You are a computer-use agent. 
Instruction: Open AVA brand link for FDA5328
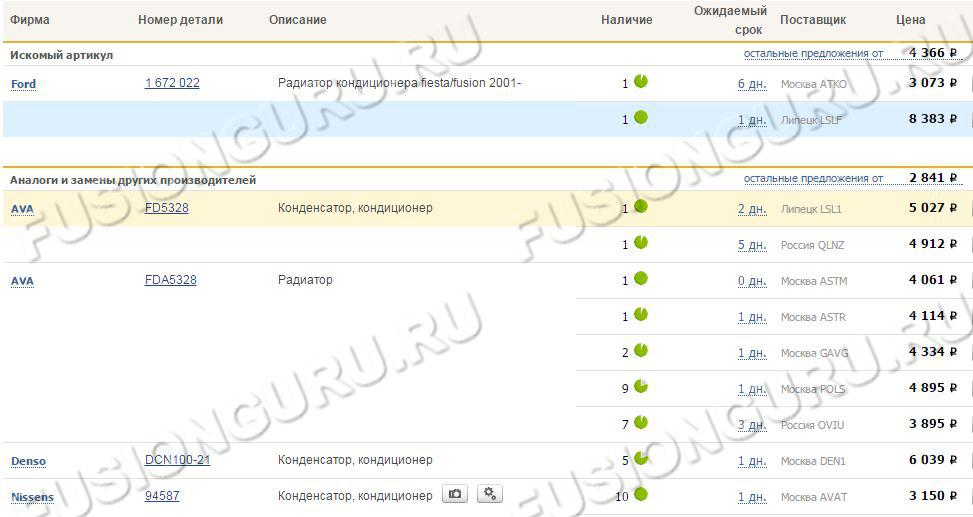pos(22,281)
